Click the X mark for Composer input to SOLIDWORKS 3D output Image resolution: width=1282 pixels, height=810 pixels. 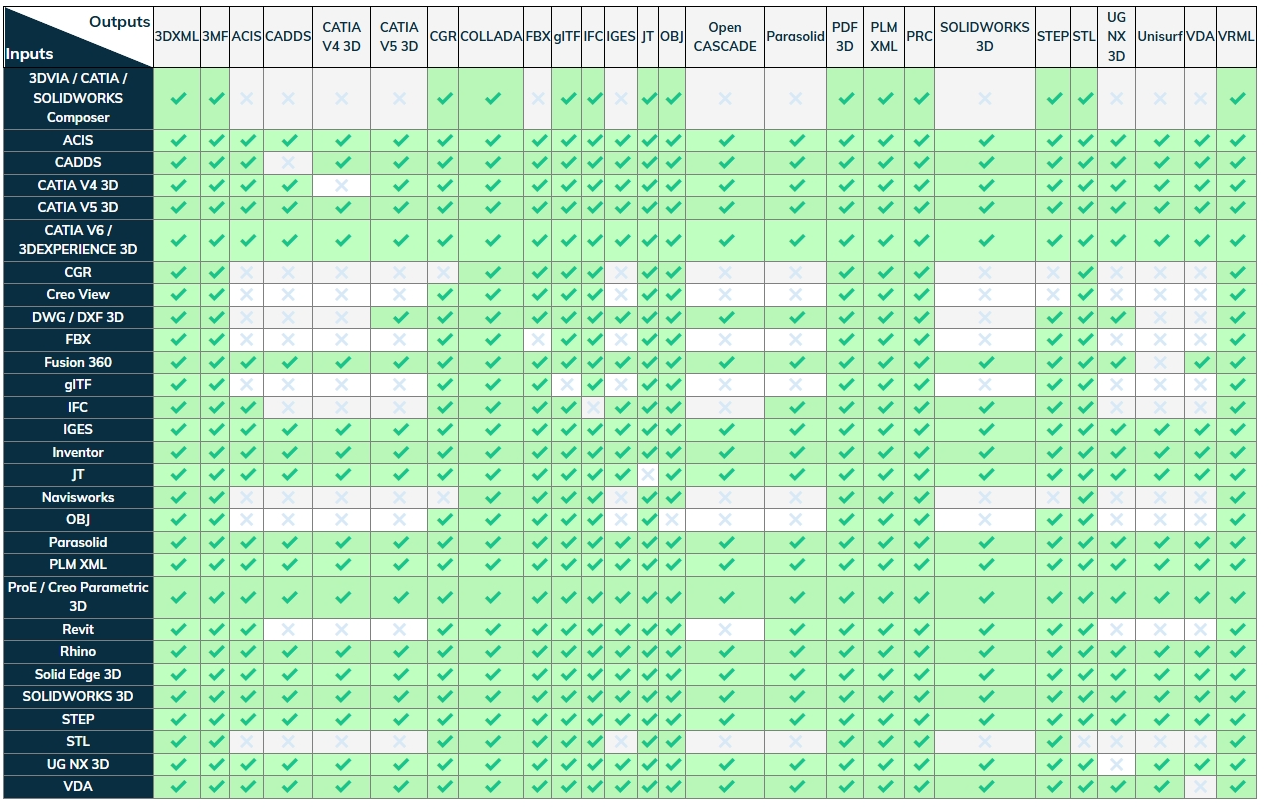pyautogui.click(x=985, y=98)
